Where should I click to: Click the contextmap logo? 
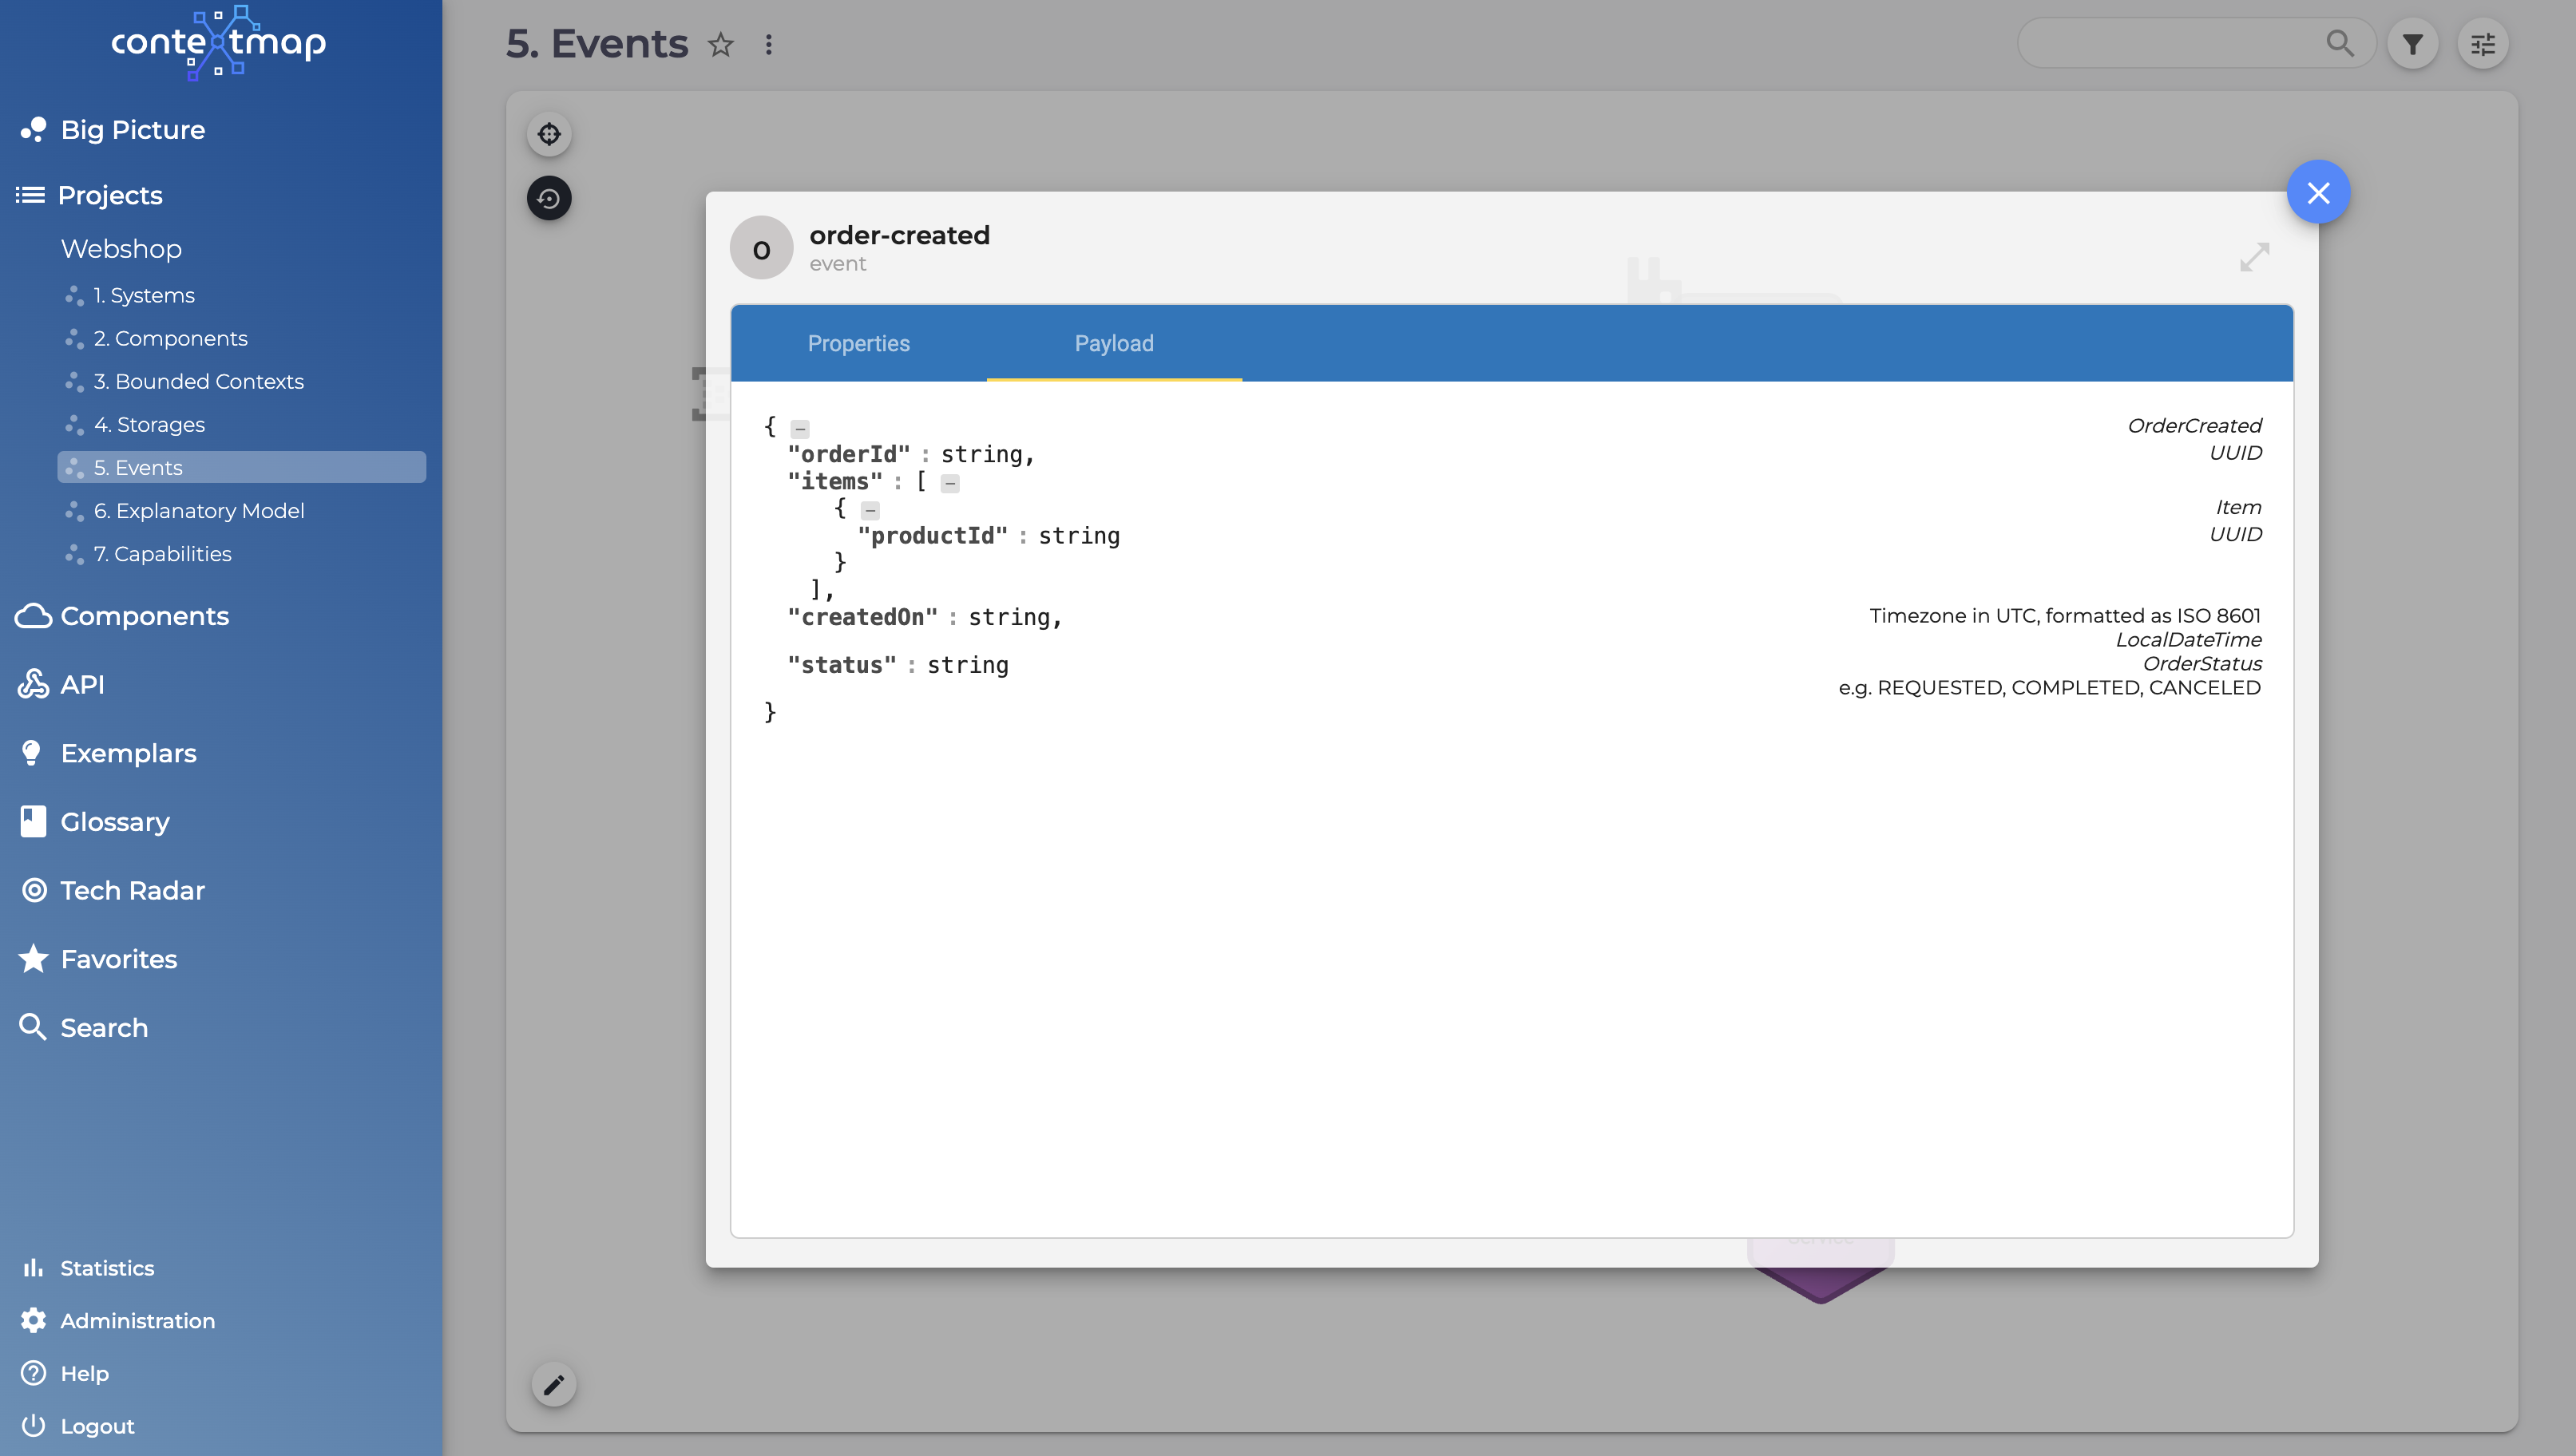218,42
